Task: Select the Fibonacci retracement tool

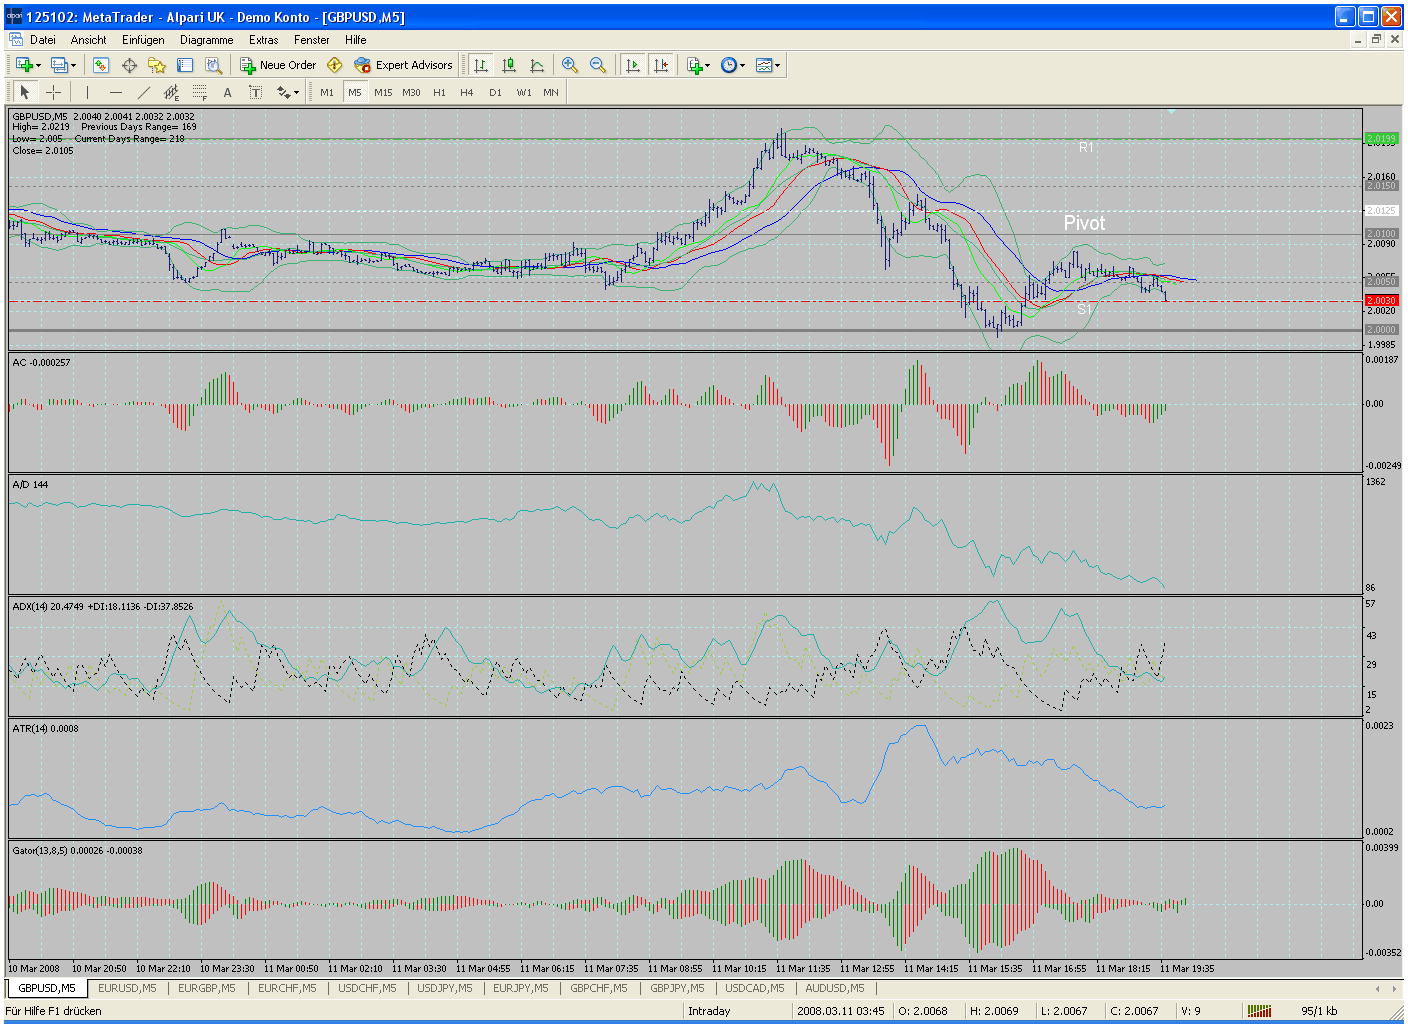Action: coord(199,92)
